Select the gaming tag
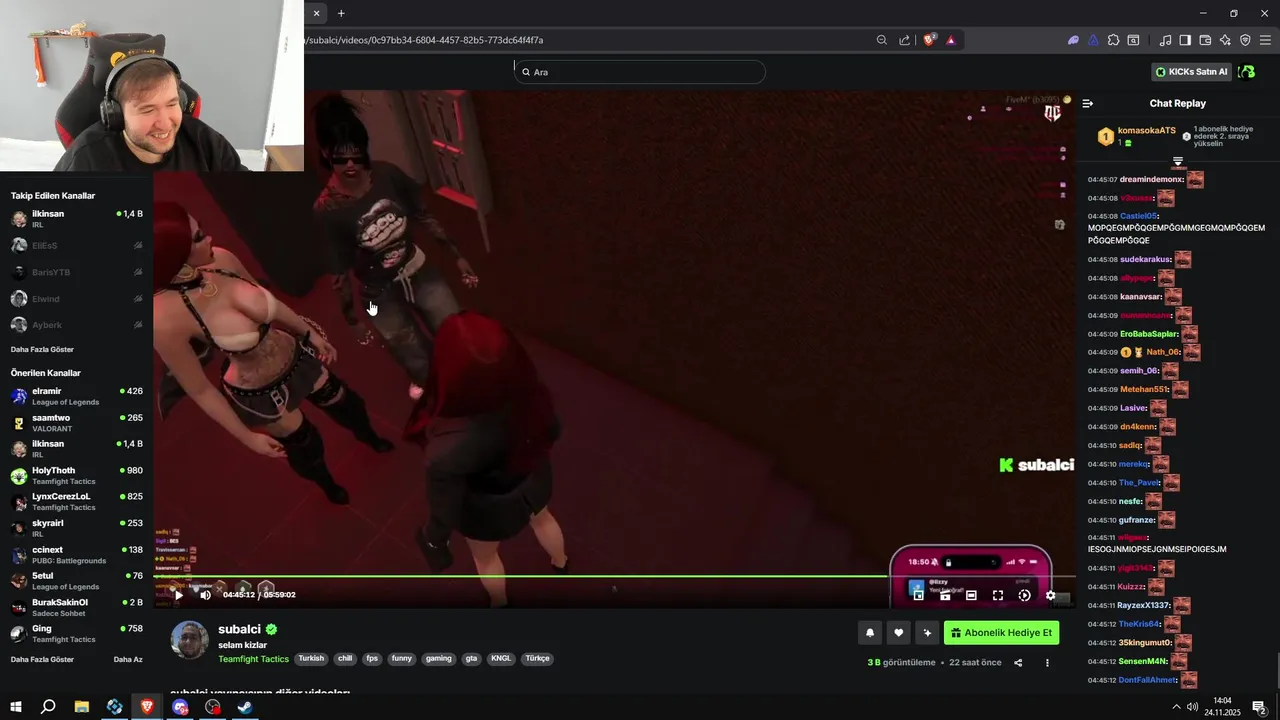 coord(438,659)
